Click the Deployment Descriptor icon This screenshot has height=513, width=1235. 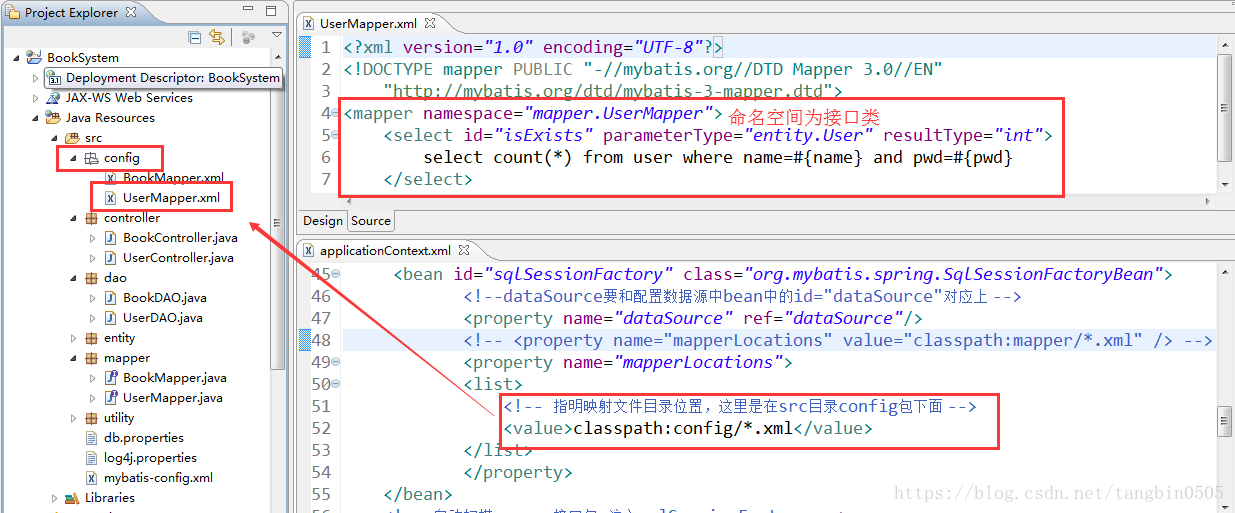click(54, 78)
